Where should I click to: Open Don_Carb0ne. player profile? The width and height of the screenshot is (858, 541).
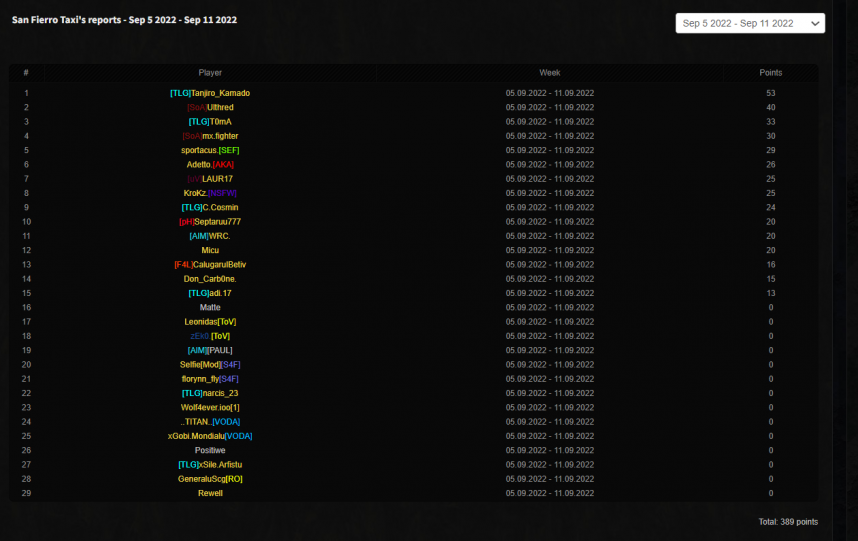(x=210, y=279)
